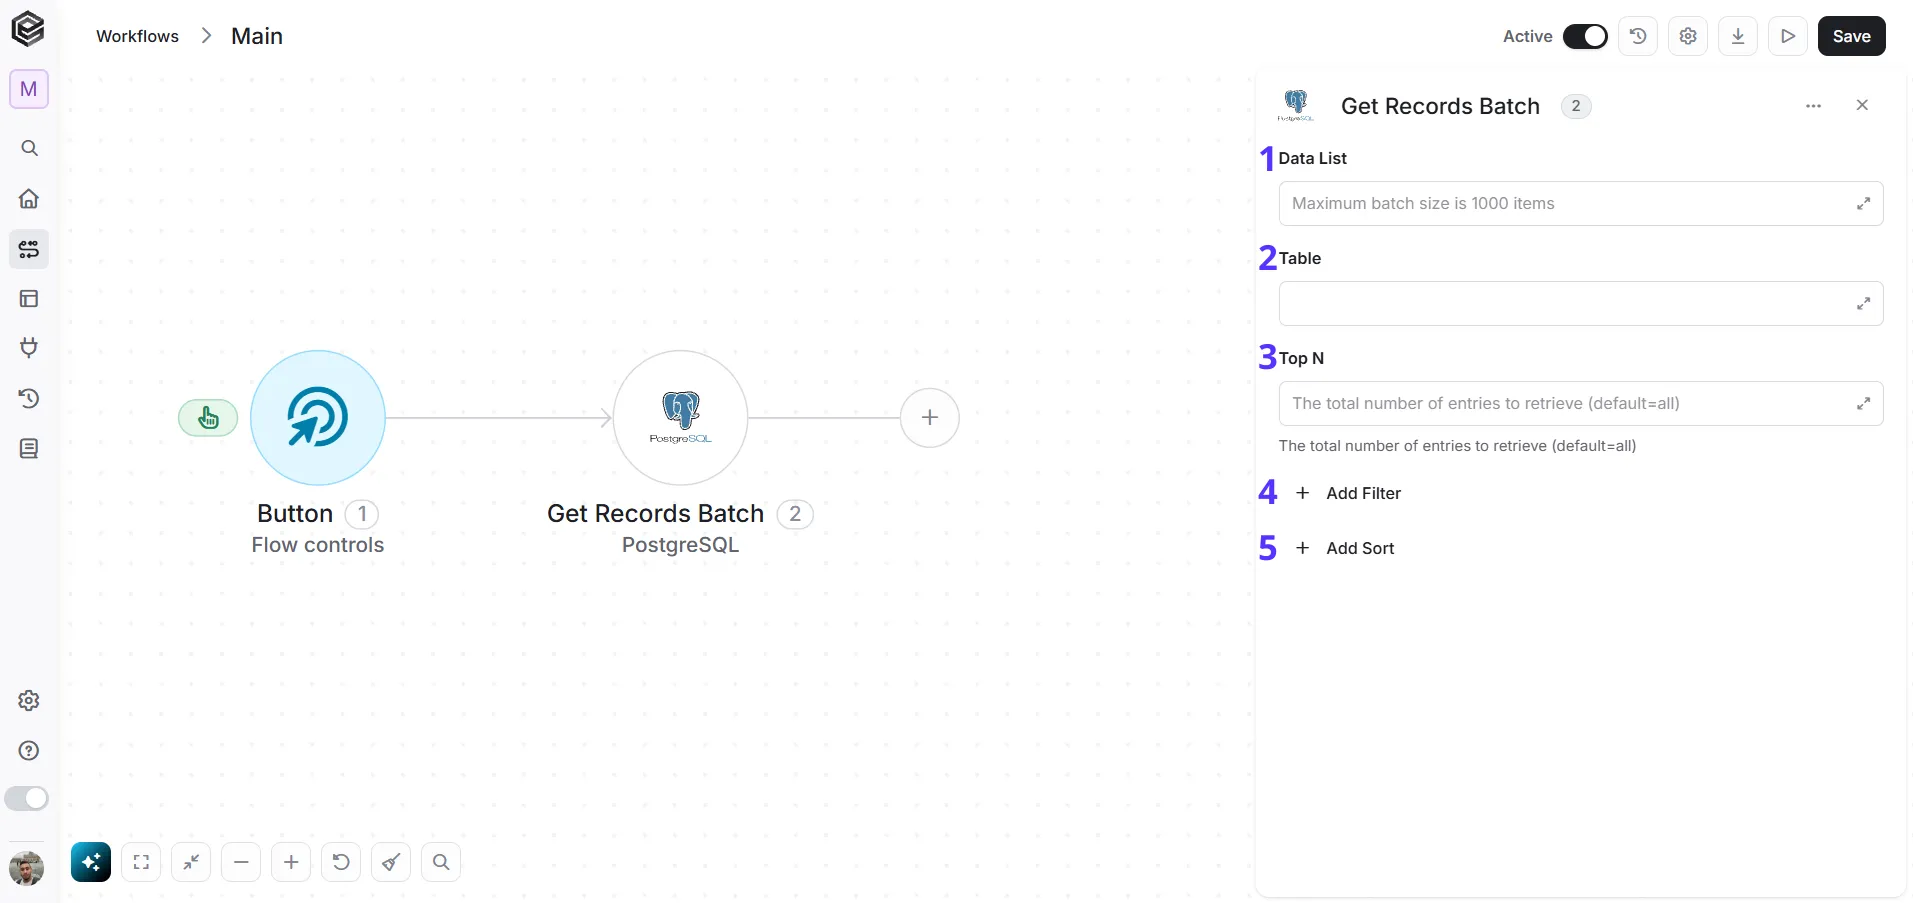
Task: Run the workflow with the play button
Action: click(1788, 36)
